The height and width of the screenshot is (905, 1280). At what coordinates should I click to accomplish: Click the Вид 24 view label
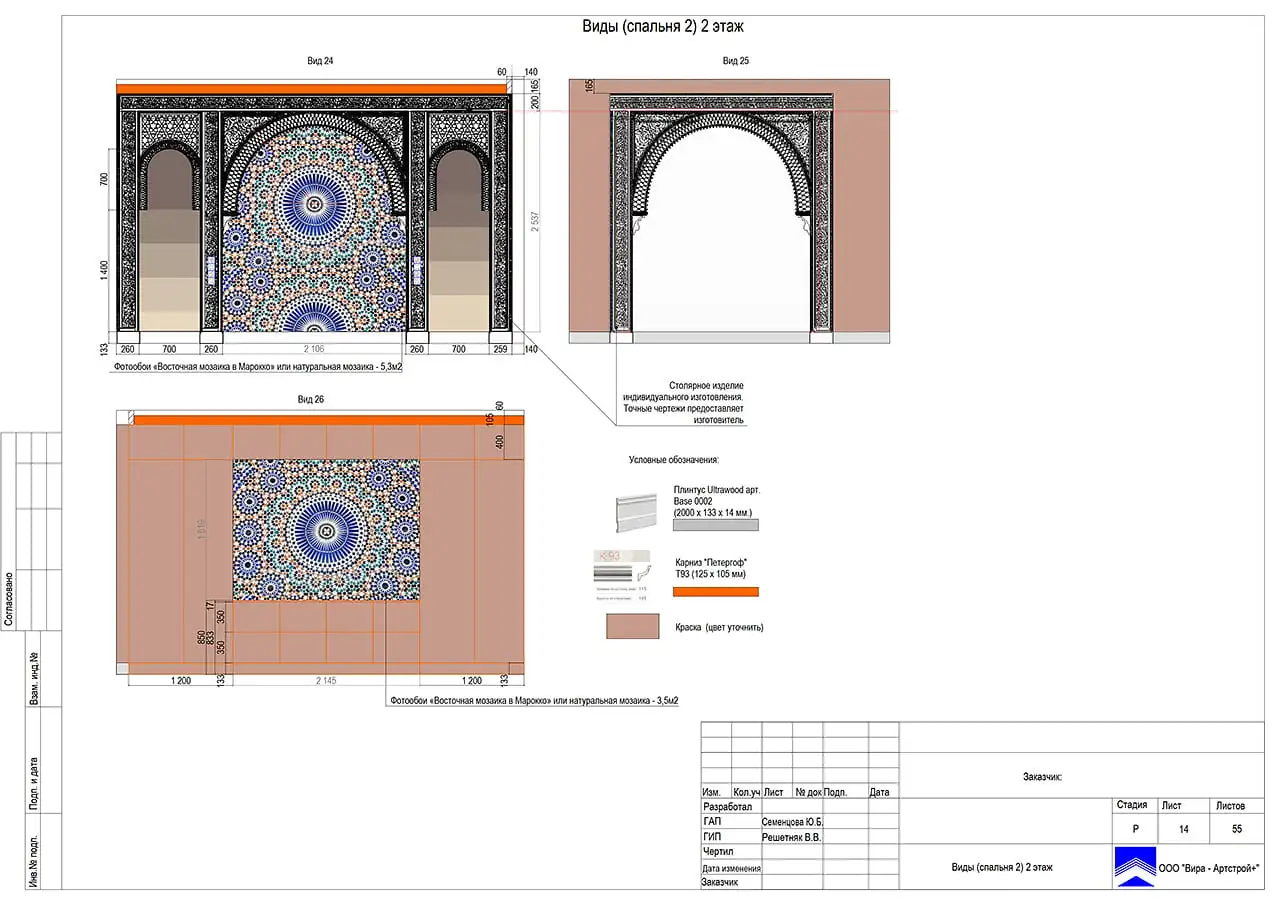pyautogui.click(x=320, y=61)
